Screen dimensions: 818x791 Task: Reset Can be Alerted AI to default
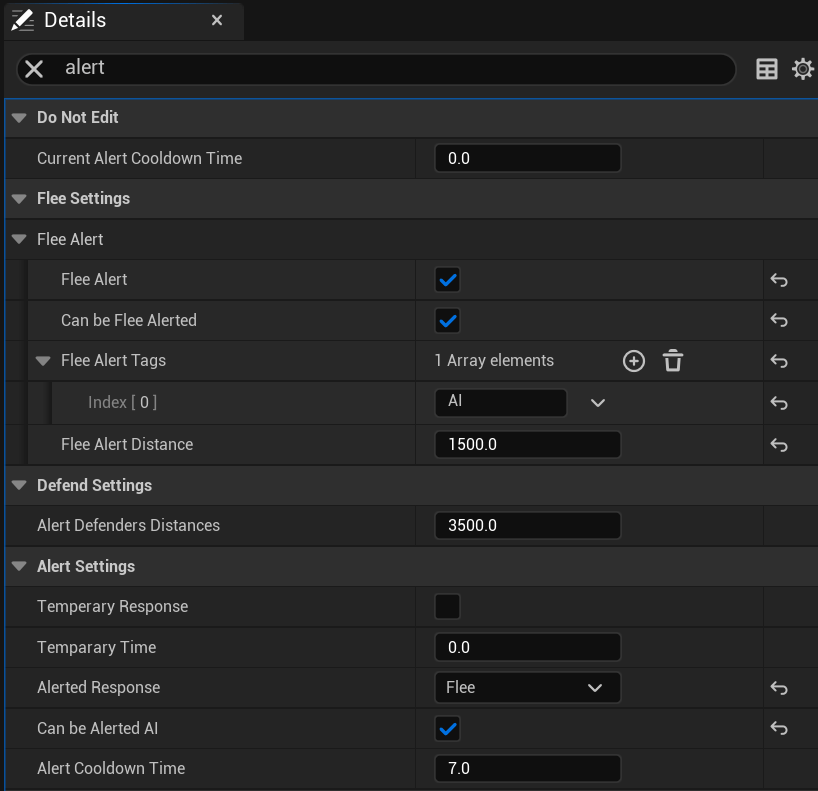(x=779, y=729)
